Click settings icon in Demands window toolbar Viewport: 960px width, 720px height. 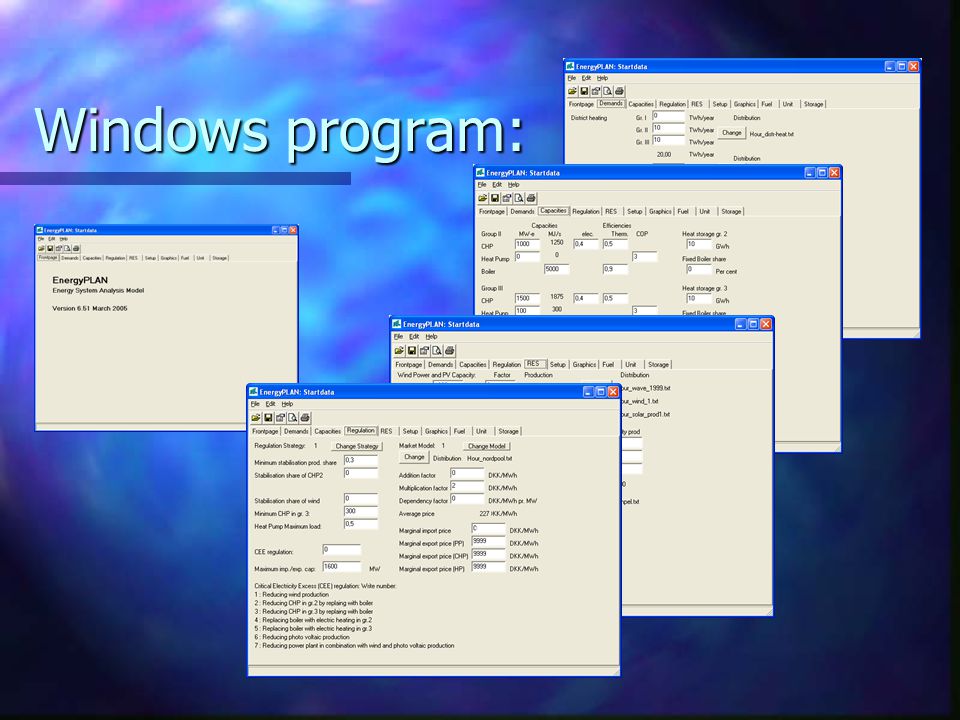click(596, 91)
